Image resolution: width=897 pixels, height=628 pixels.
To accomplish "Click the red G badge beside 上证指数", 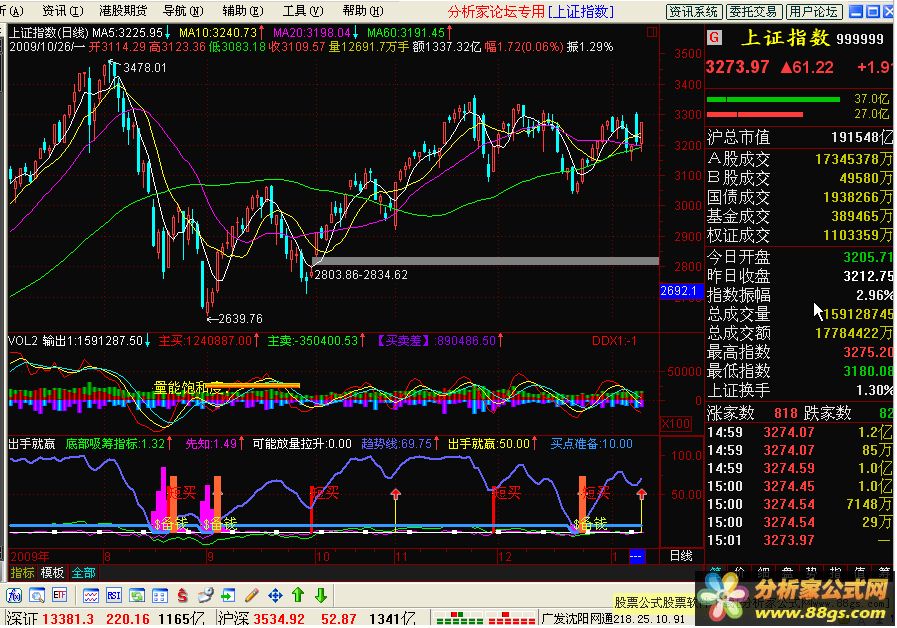I will point(714,38).
